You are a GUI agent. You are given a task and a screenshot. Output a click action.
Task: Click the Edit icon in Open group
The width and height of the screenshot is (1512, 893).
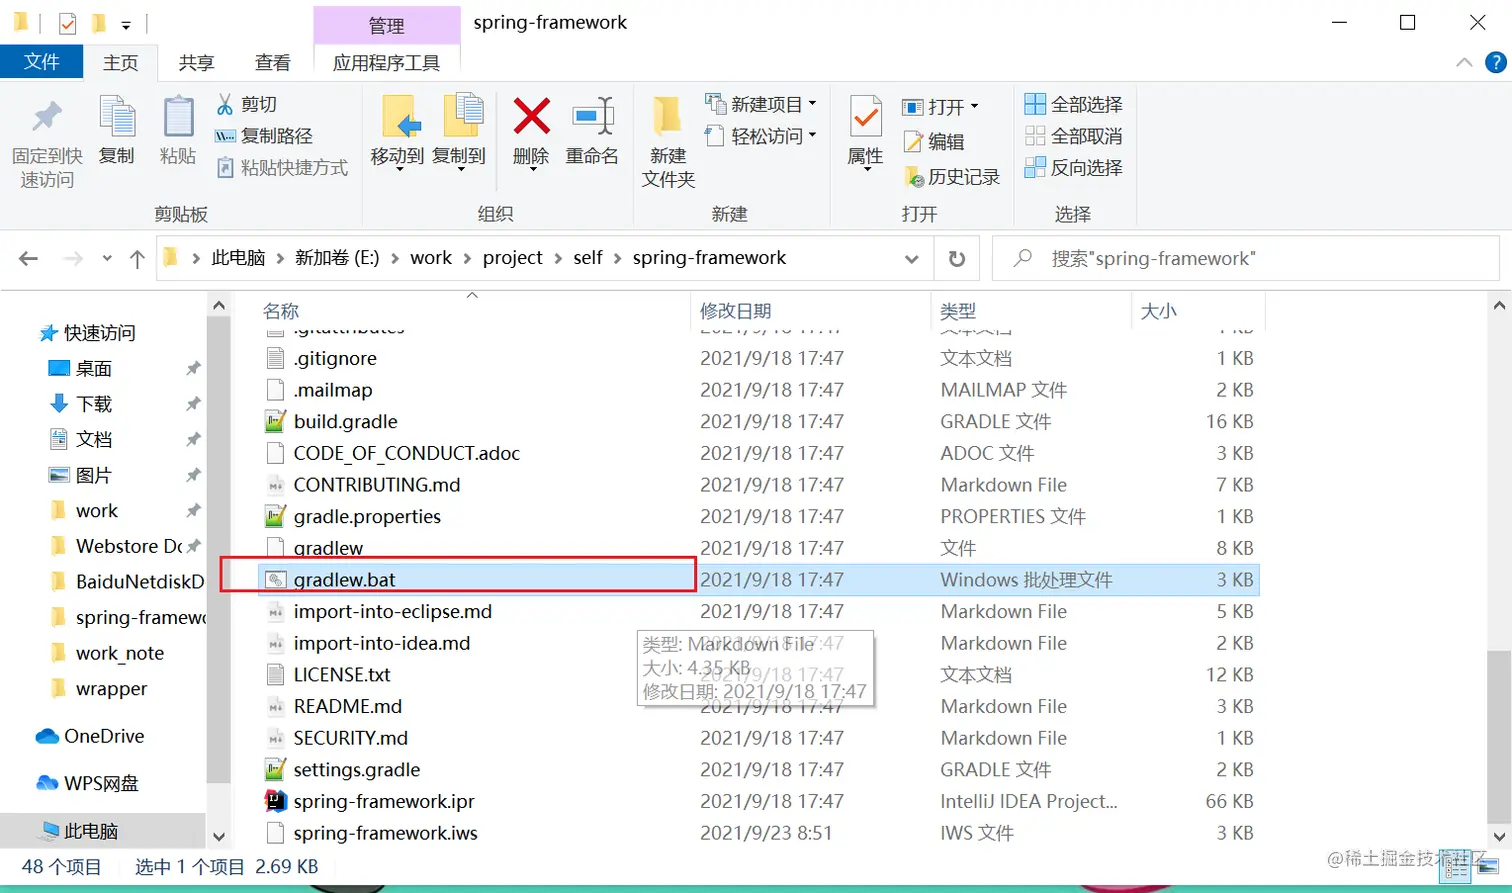pos(912,142)
